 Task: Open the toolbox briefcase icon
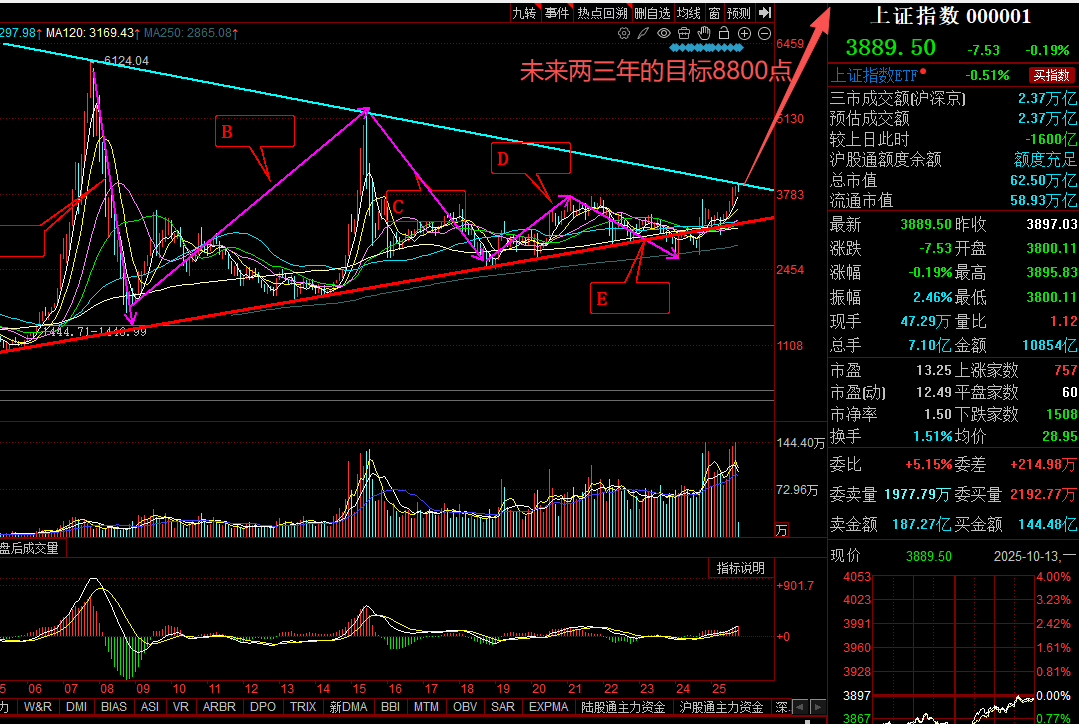point(683,33)
